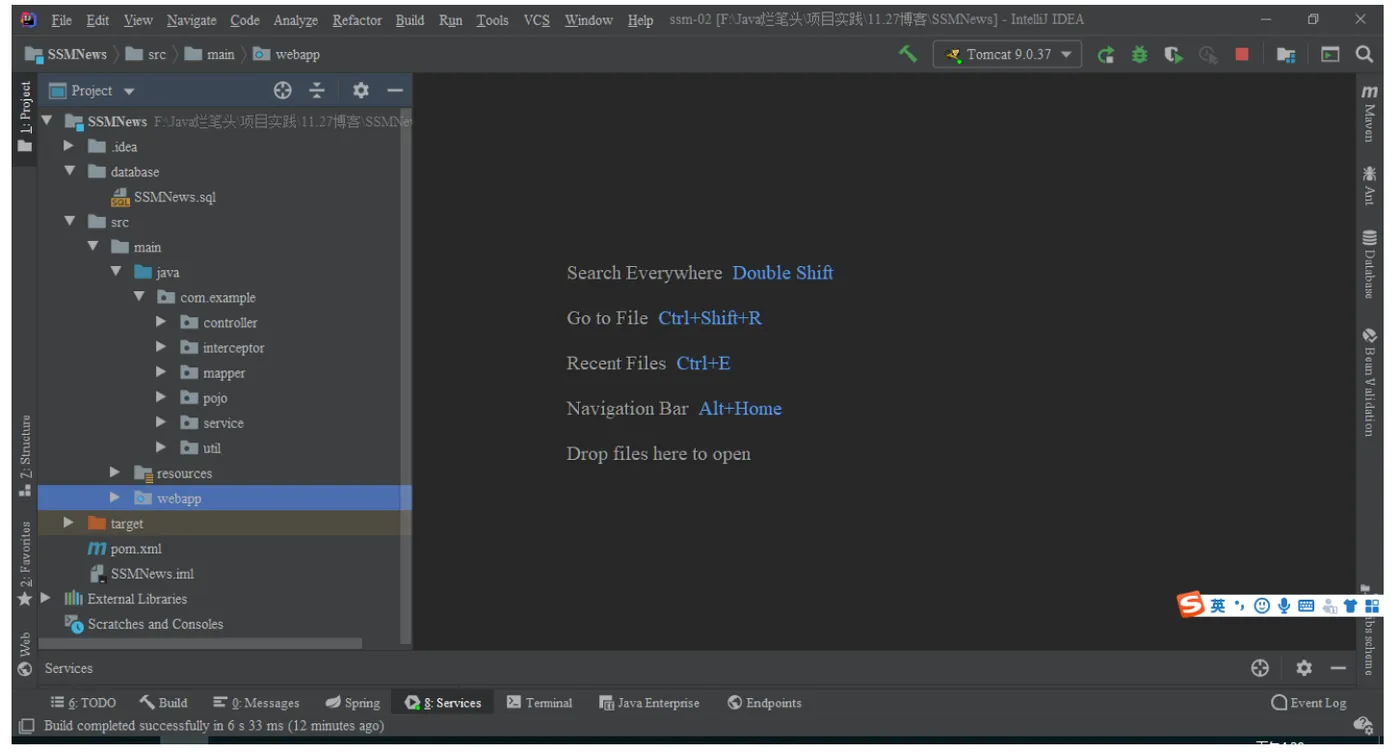Expand the controller package

coord(161,322)
